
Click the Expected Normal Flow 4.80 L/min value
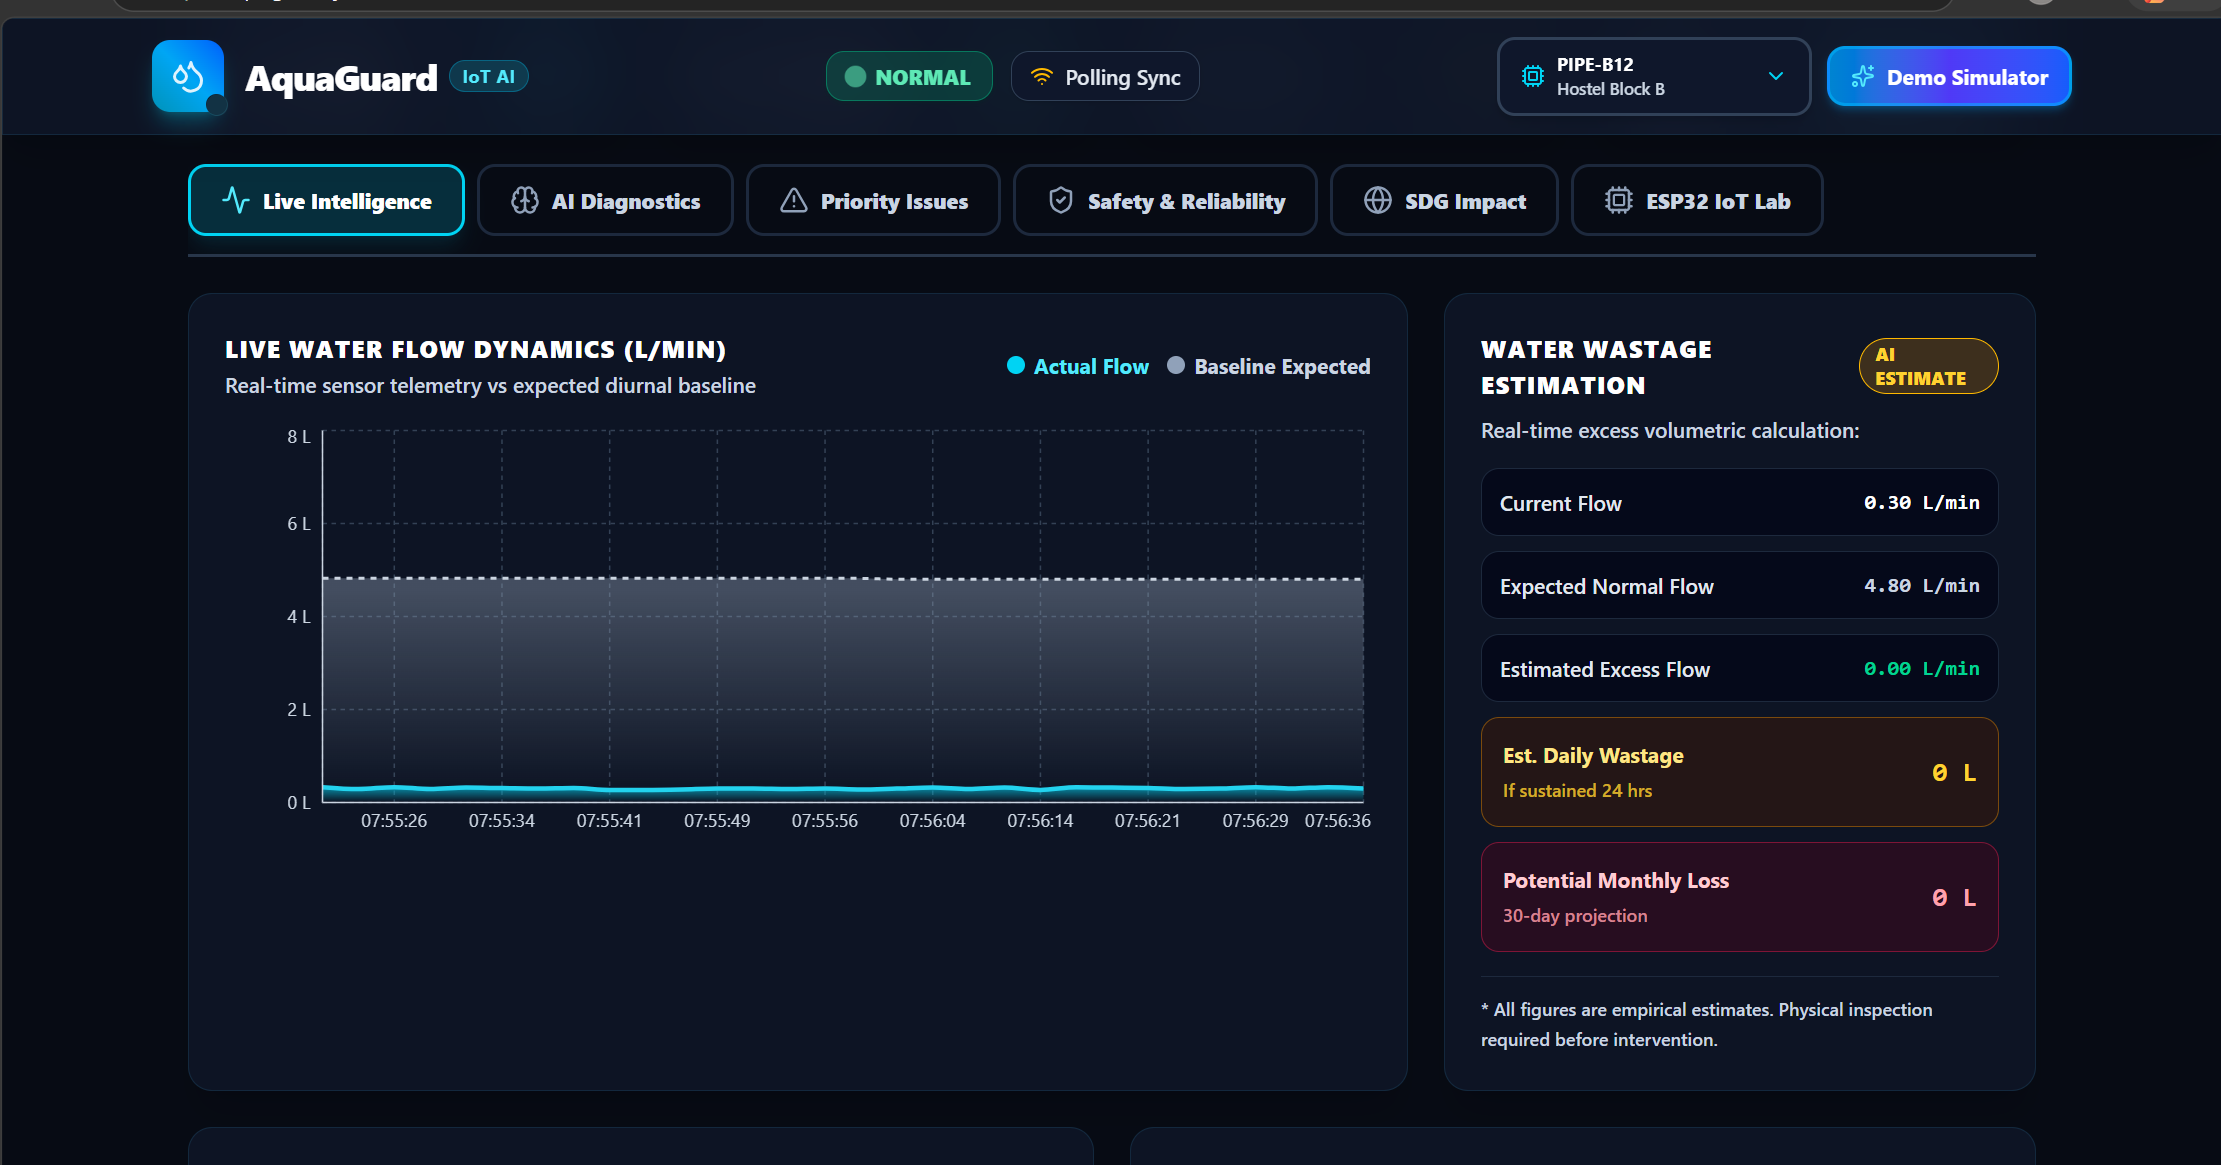[1921, 586]
